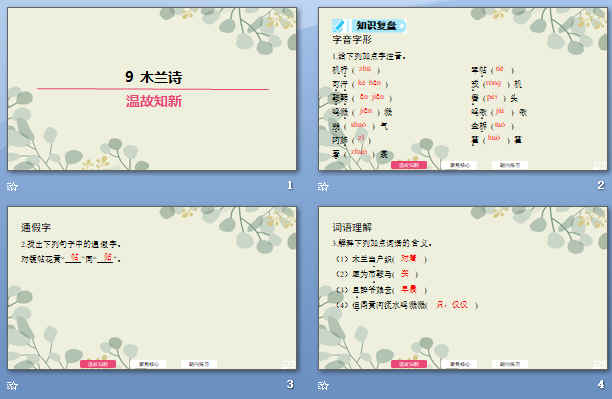Select slide 4 with 词语理解 heading
612x399 pixels.
(x=463, y=288)
